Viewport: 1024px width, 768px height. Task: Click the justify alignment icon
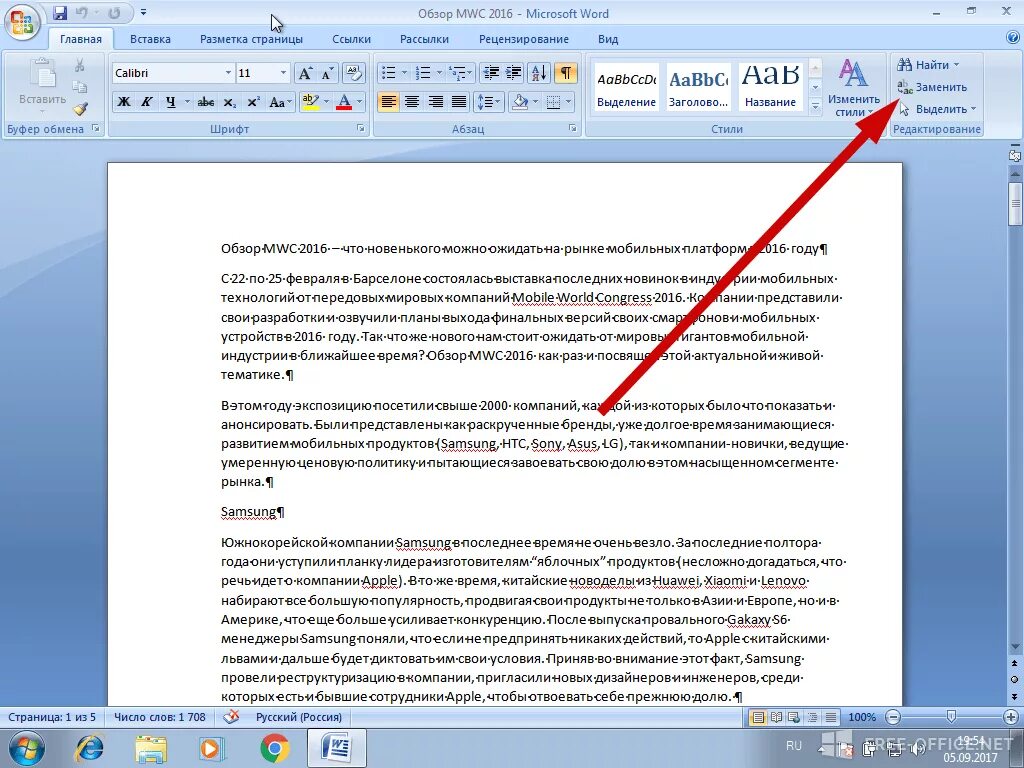[459, 102]
